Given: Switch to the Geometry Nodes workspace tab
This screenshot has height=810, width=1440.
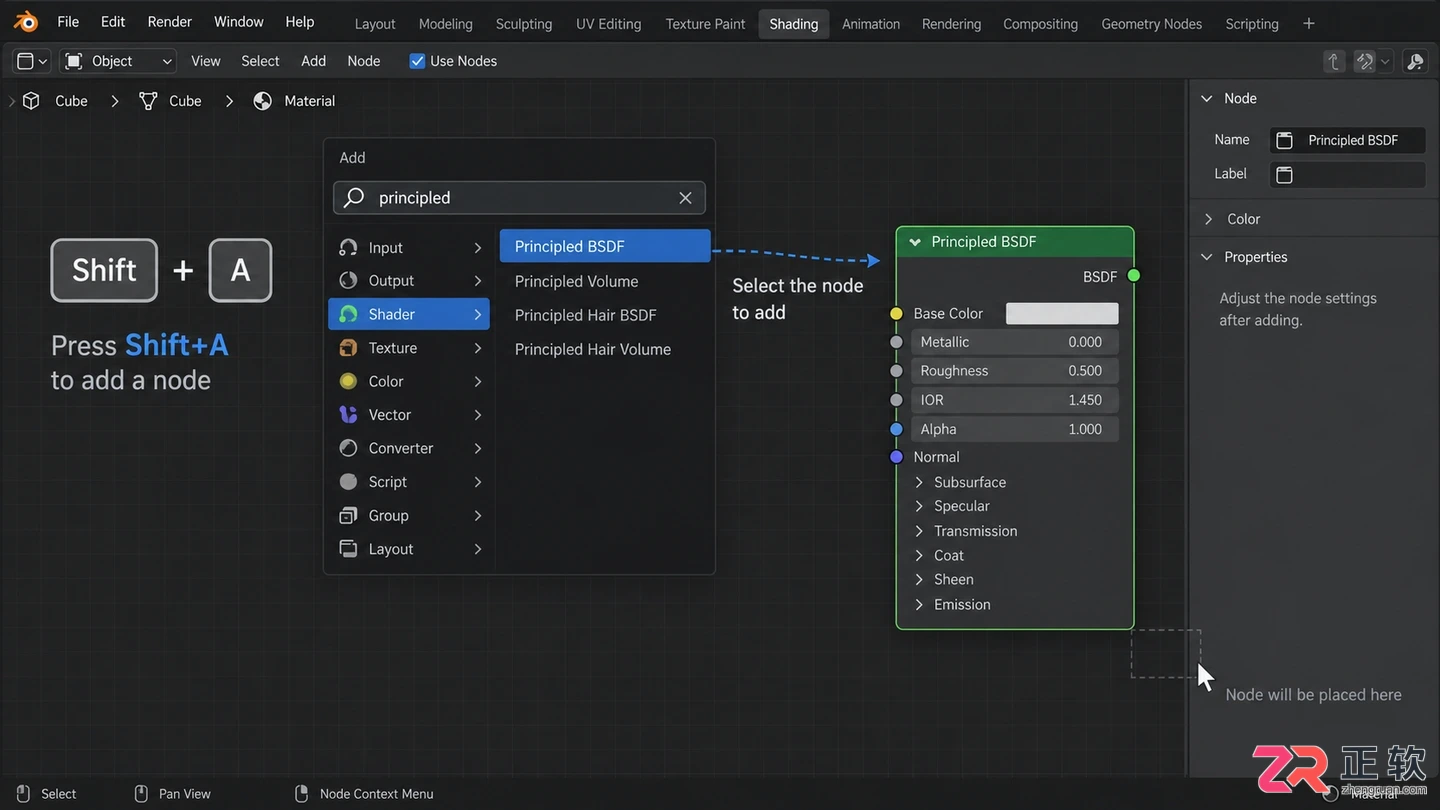Looking at the screenshot, I should pyautogui.click(x=1151, y=24).
